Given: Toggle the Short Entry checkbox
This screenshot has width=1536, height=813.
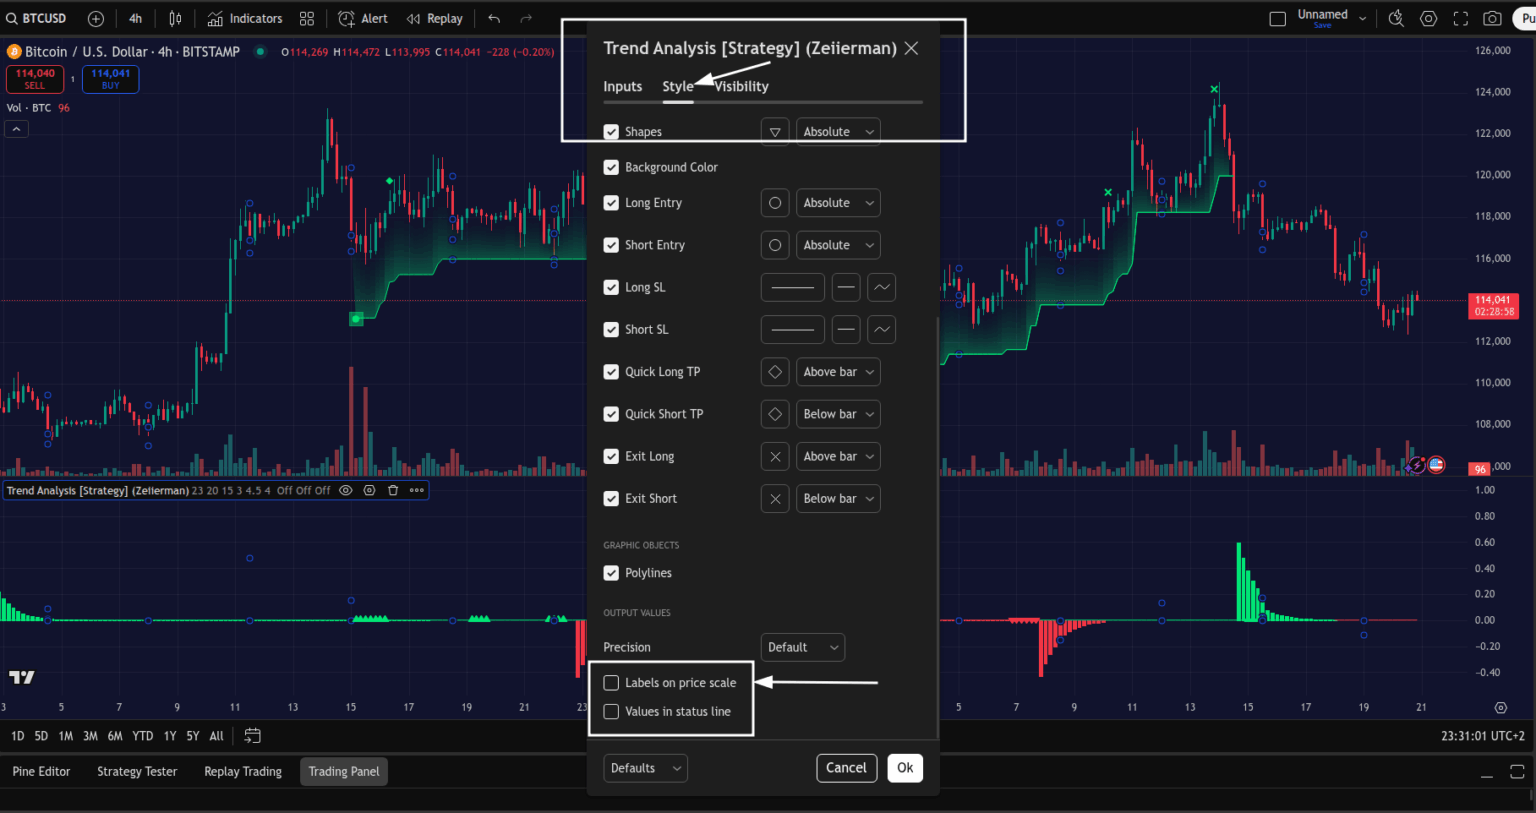Looking at the screenshot, I should click(611, 245).
